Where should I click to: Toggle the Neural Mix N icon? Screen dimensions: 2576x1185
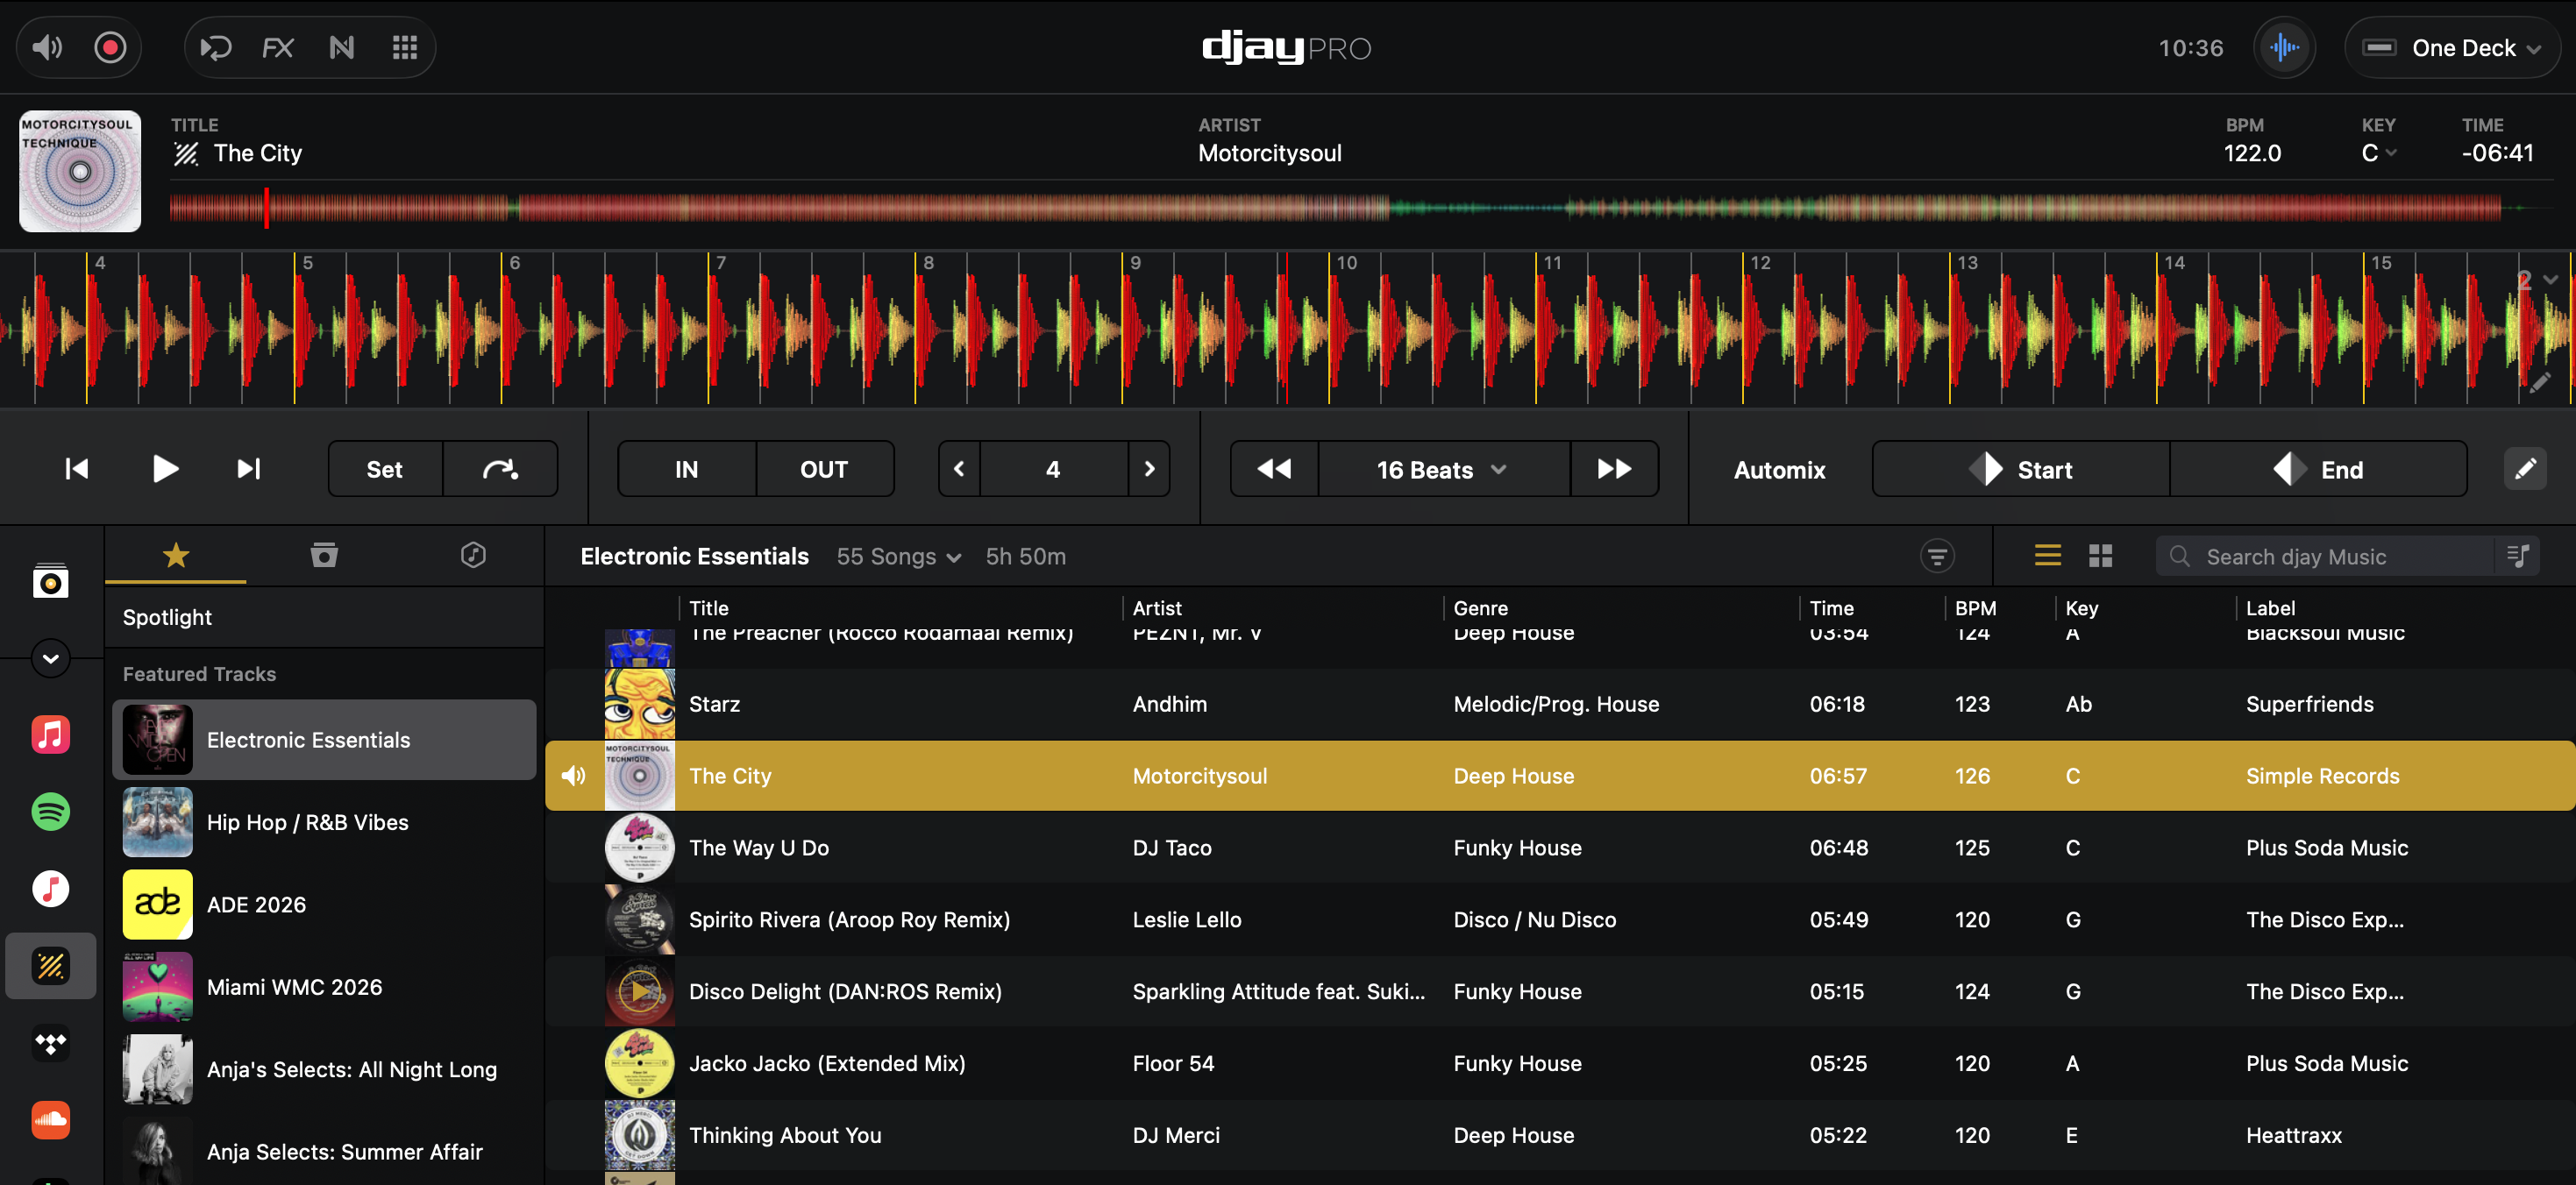click(x=342, y=47)
